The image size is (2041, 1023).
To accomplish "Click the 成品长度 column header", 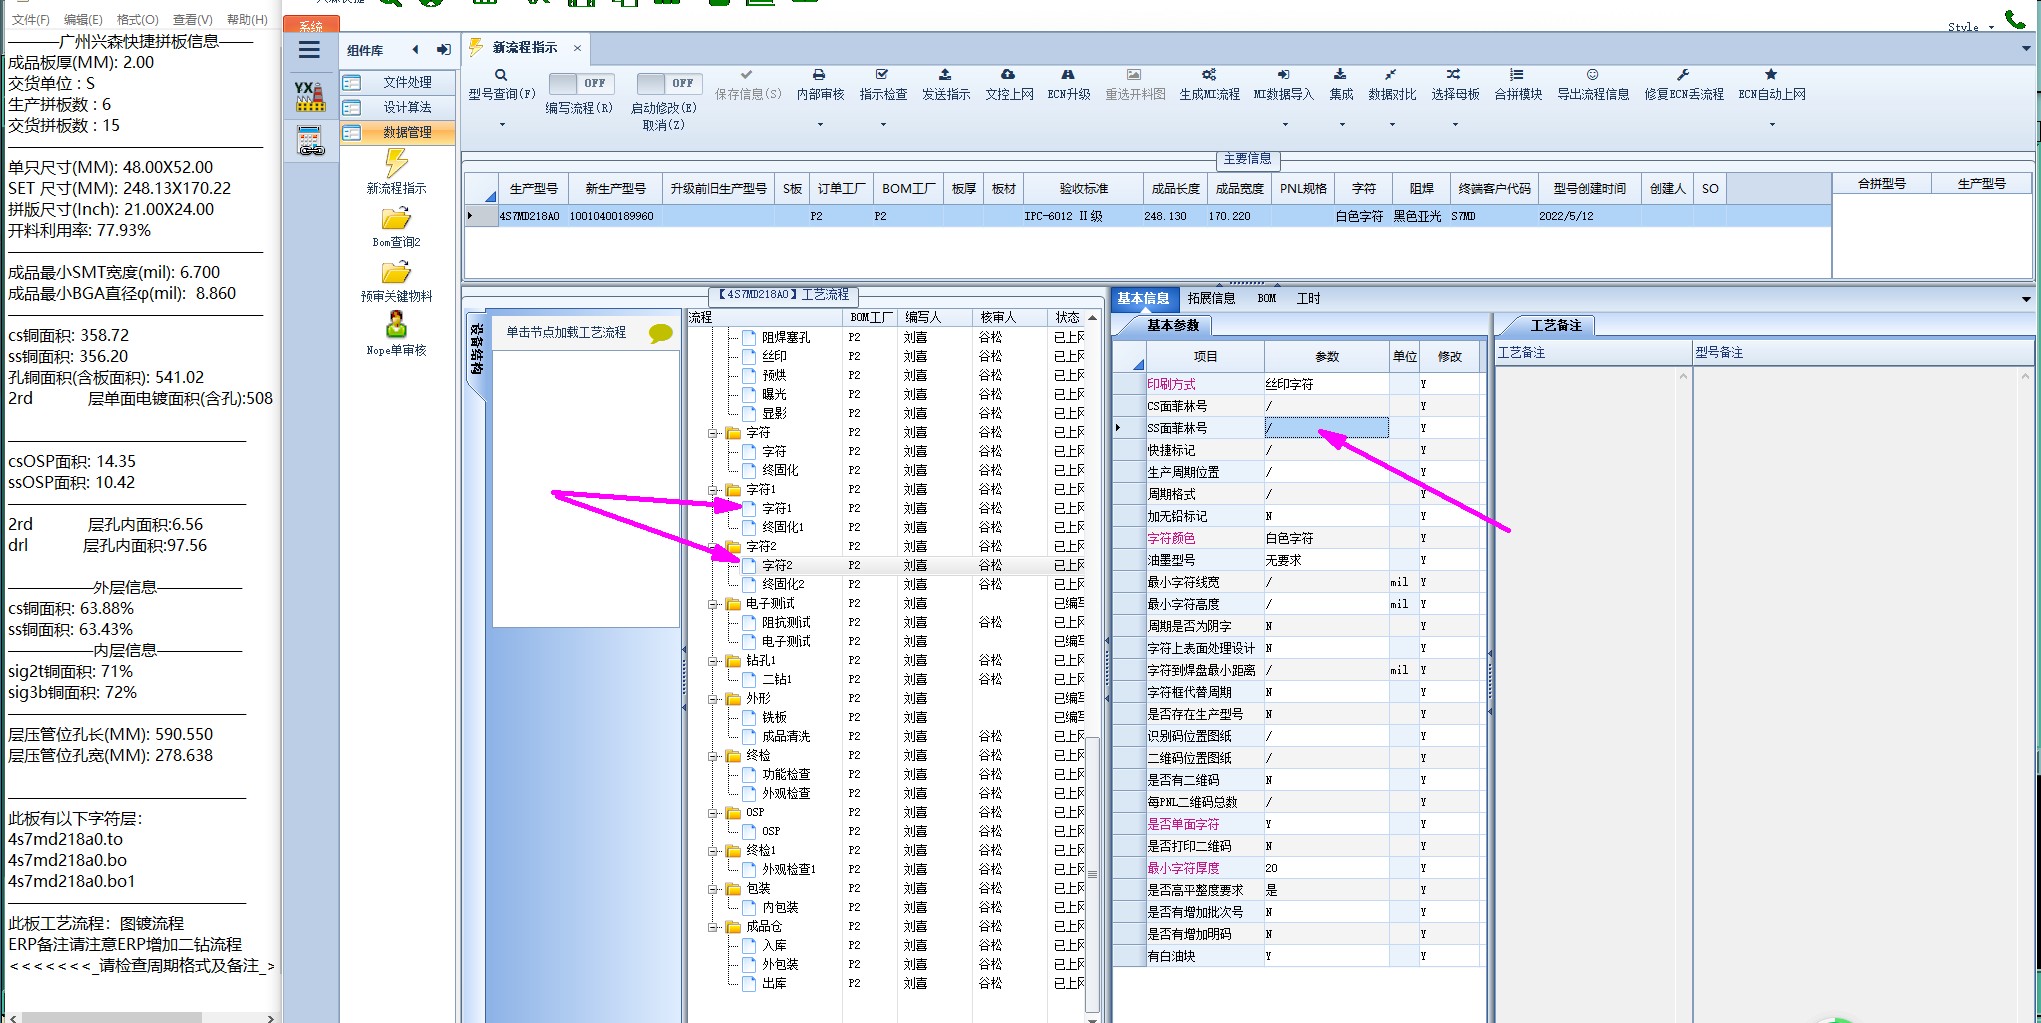I will (x=1175, y=188).
